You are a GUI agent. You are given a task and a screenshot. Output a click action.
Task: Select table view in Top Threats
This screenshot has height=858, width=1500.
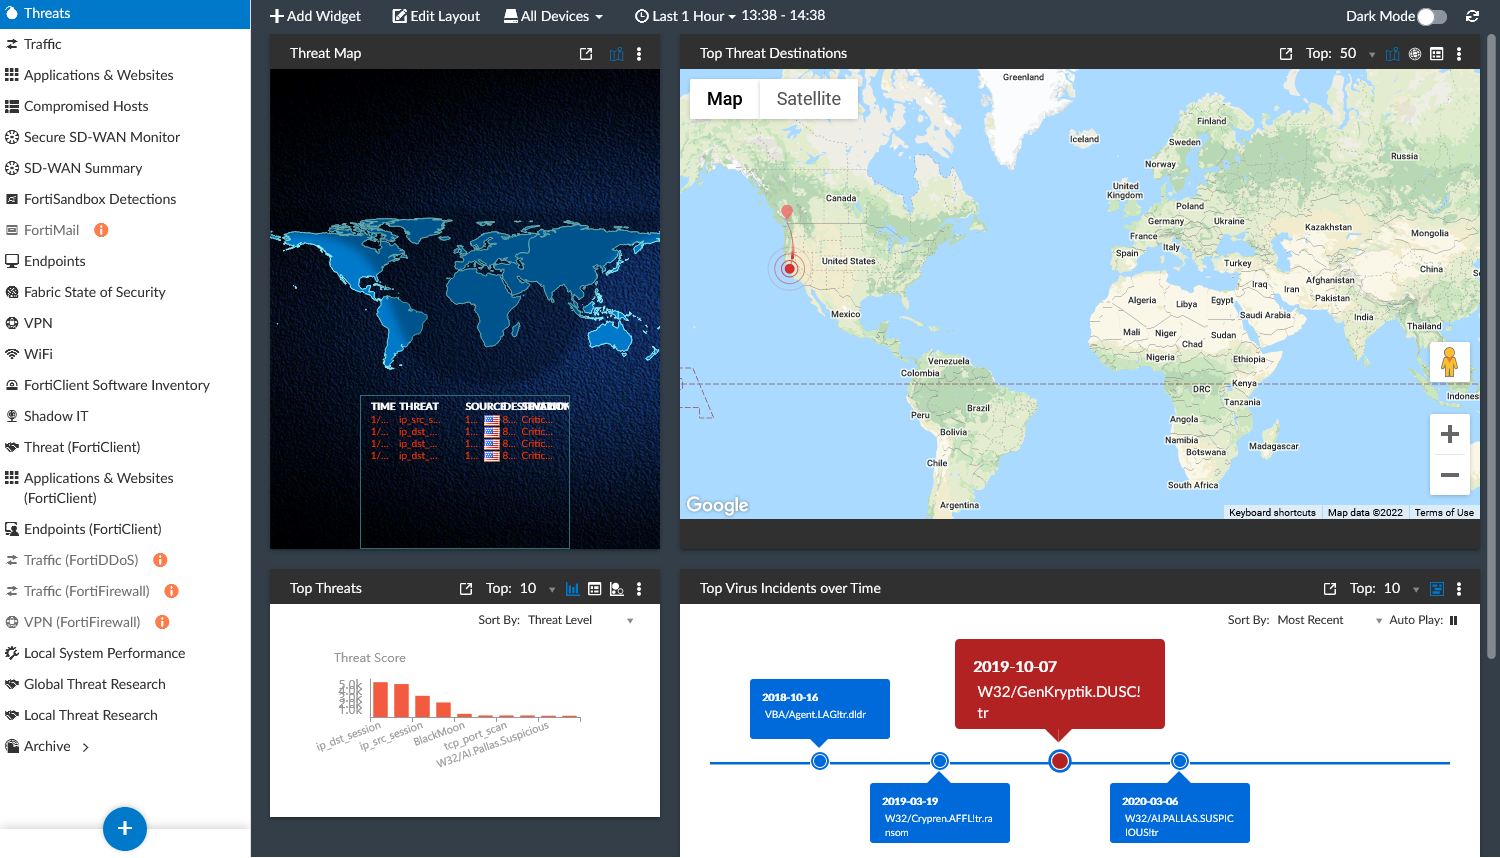(595, 589)
